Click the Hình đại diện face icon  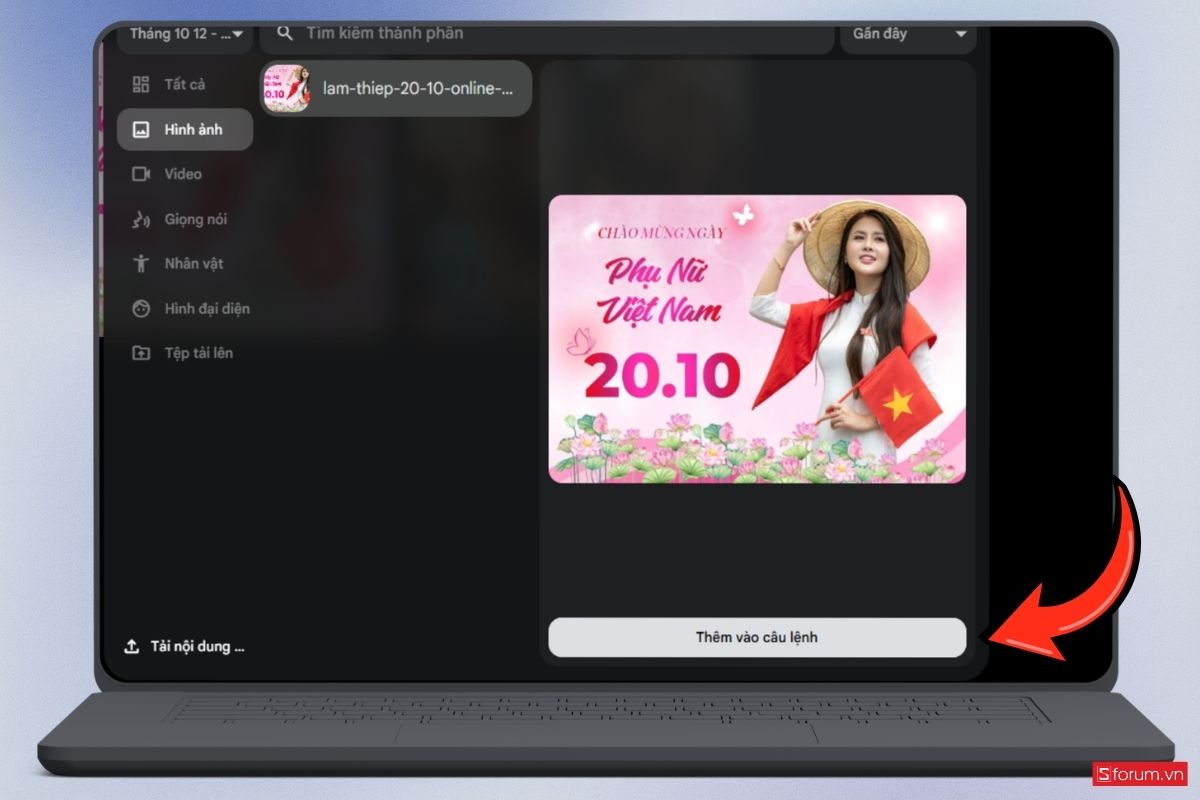[141, 309]
